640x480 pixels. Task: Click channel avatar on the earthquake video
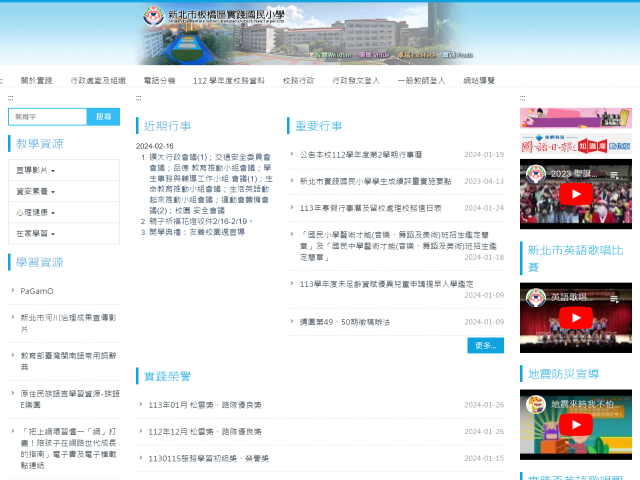pos(536,404)
